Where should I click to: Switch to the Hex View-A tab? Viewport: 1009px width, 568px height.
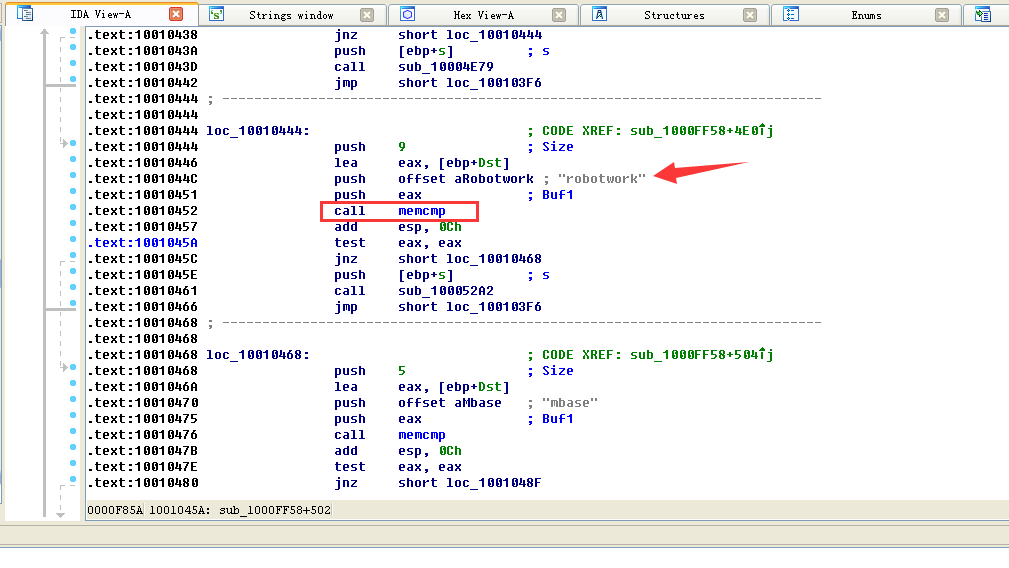[483, 15]
